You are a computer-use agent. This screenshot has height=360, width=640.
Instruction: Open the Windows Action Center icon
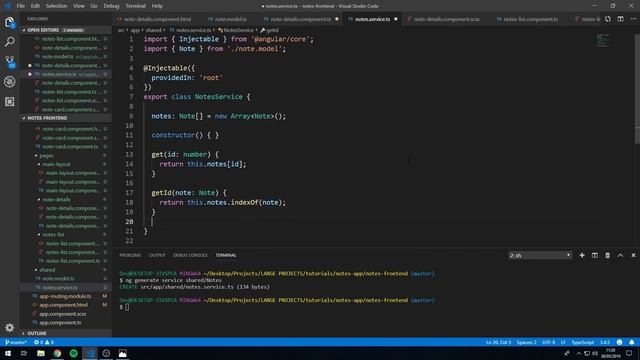click(629, 353)
